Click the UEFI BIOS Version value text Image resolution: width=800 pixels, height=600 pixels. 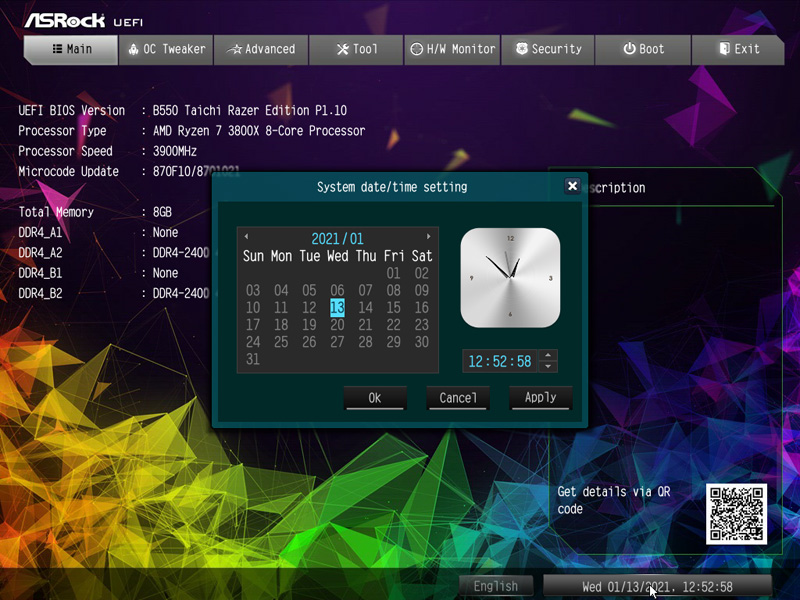(250, 111)
